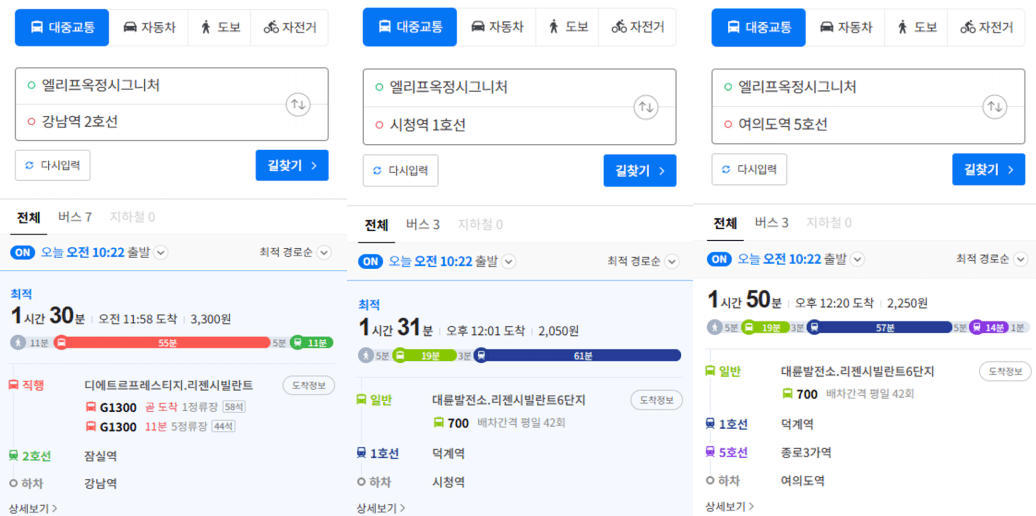Choose 도보 walking mode in 시청역 panel
The image size is (1036, 516).
pyautogui.click(x=567, y=28)
